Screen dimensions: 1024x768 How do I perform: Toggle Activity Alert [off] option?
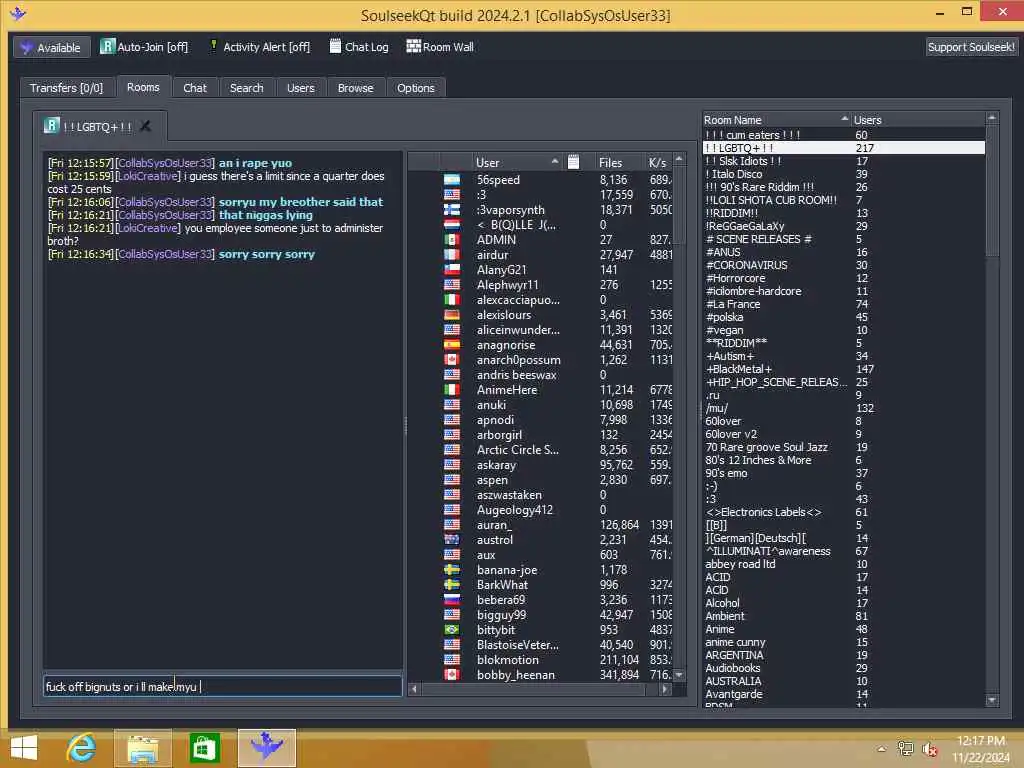(259, 47)
